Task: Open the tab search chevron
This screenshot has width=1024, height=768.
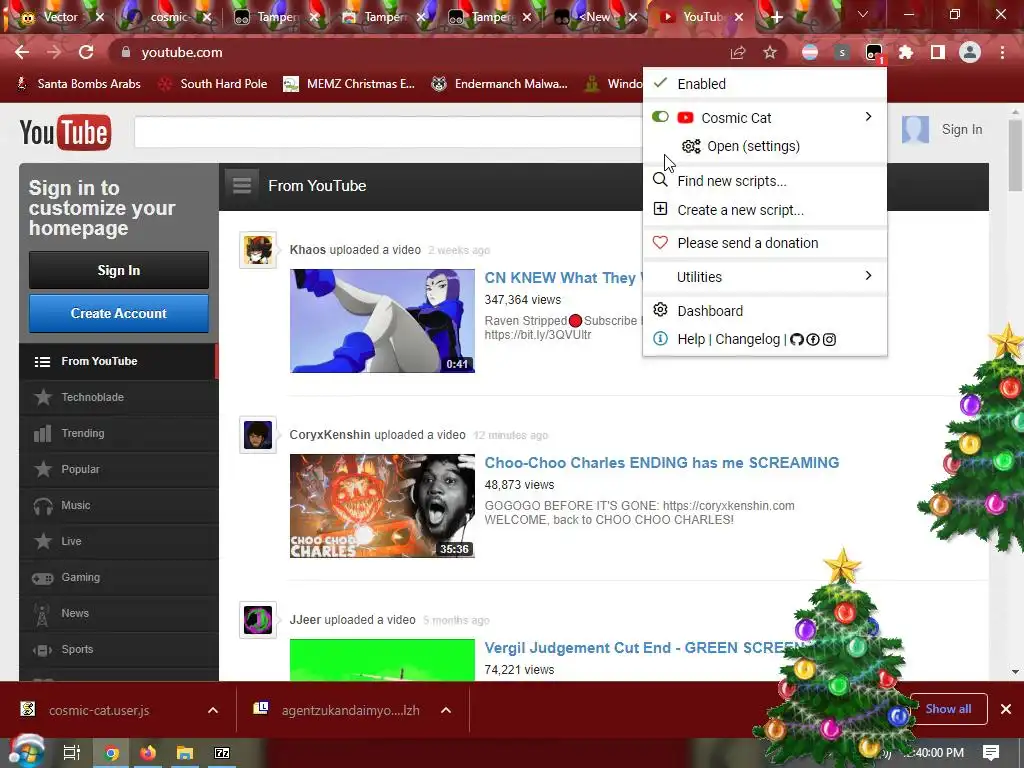Action: (x=863, y=14)
